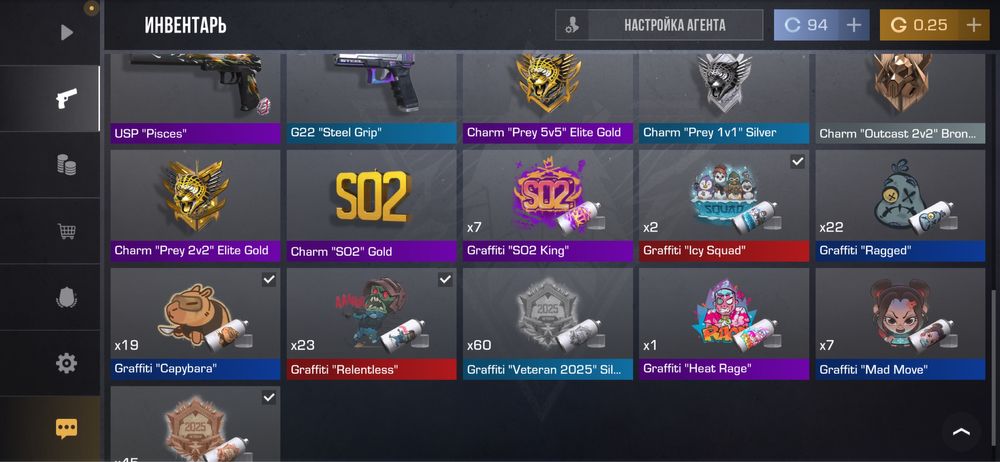Select the Charm "SO2" Gold item
The height and width of the screenshot is (462, 1000).
(371, 206)
